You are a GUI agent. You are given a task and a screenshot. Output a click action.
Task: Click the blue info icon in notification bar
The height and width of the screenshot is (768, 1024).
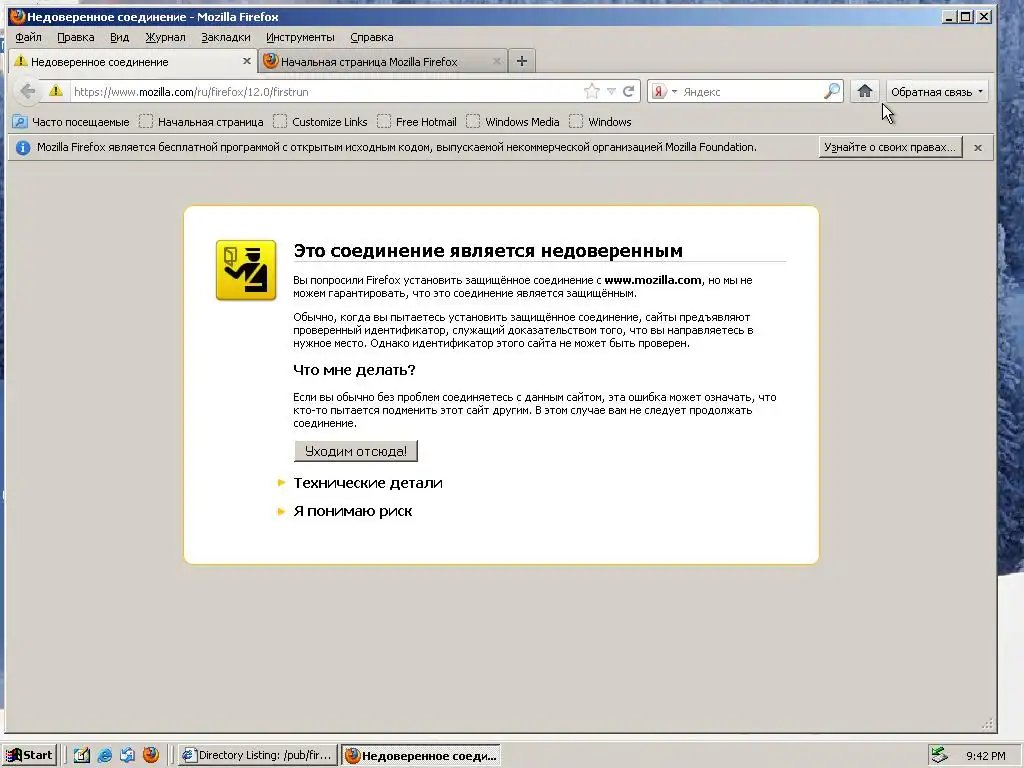tap(23, 148)
